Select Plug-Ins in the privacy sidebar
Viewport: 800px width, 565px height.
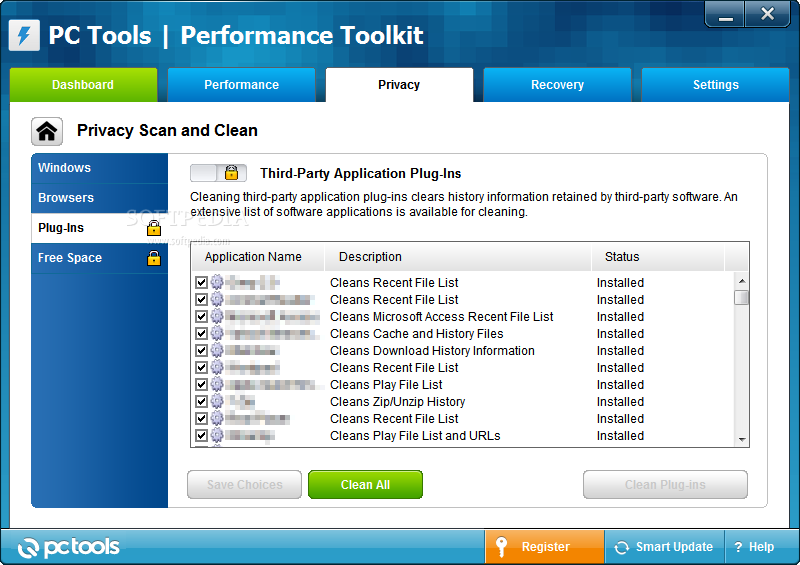tap(99, 228)
